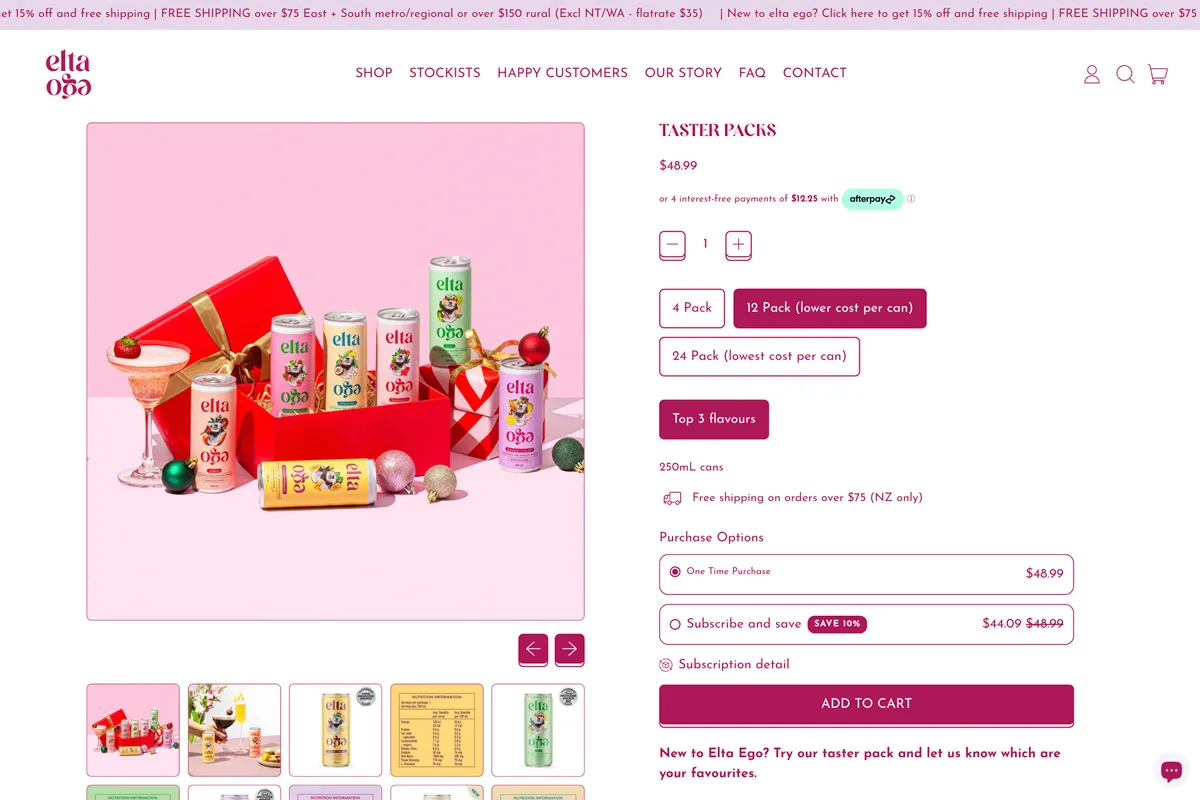1200x800 pixels.
Task: Click the elta ego logo
Action: (x=68, y=75)
